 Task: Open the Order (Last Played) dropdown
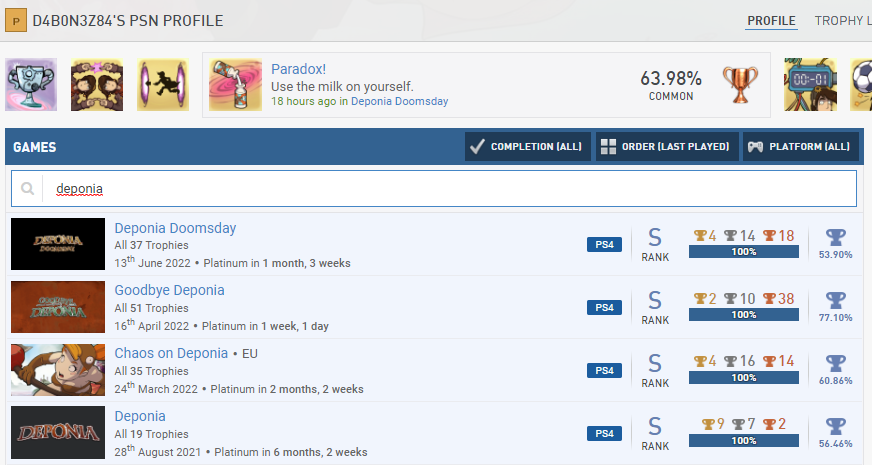(667, 147)
